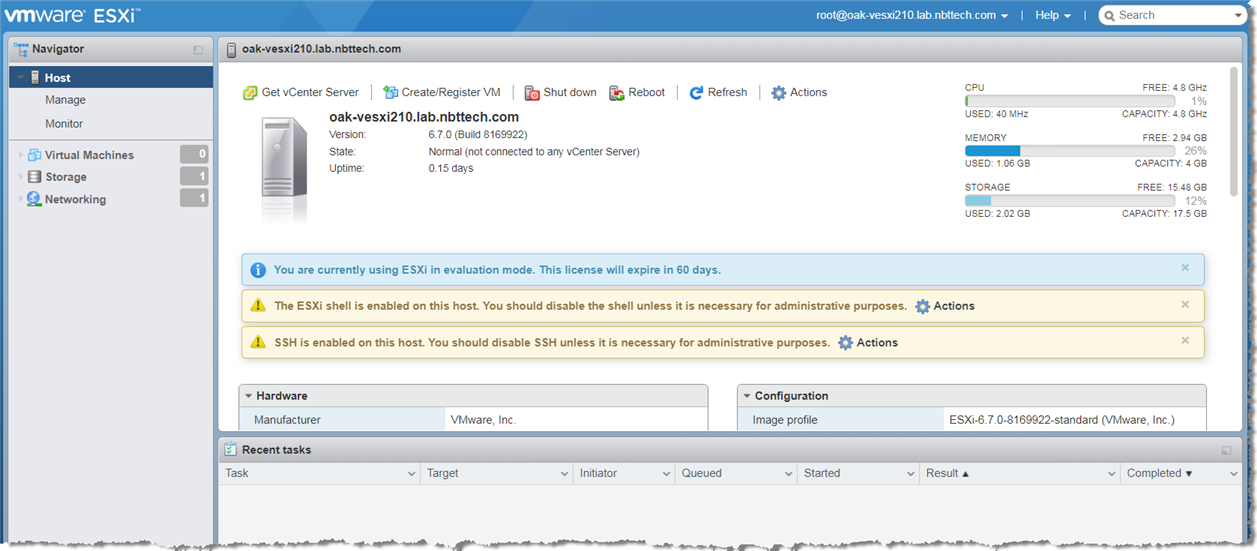Click the Manufacturer value VMware, Inc.

pyautogui.click(x=483, y=420)
